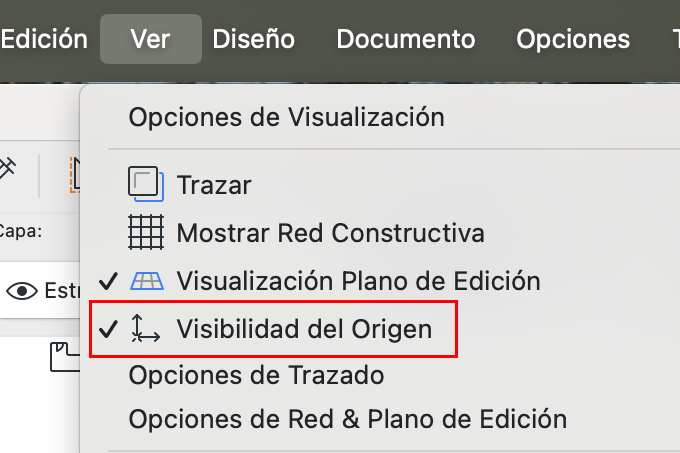Click the origin axes icon
680x453 pixels.
click(x=146, y=329)
